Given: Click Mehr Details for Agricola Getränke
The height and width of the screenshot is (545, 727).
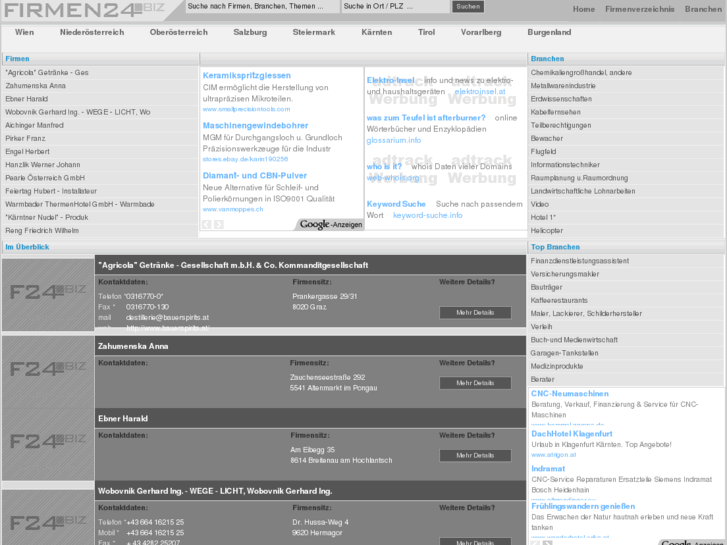Looking at the screenshot, I should [475, 313].
